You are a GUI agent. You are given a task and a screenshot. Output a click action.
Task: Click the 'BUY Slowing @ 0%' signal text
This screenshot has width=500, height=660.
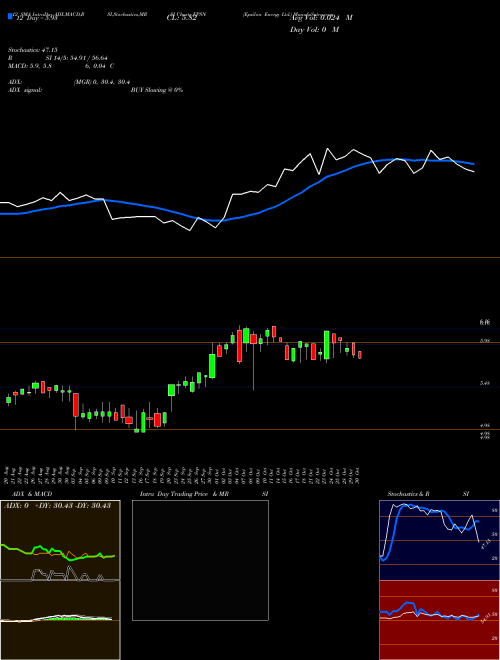(x=157, y=90)
